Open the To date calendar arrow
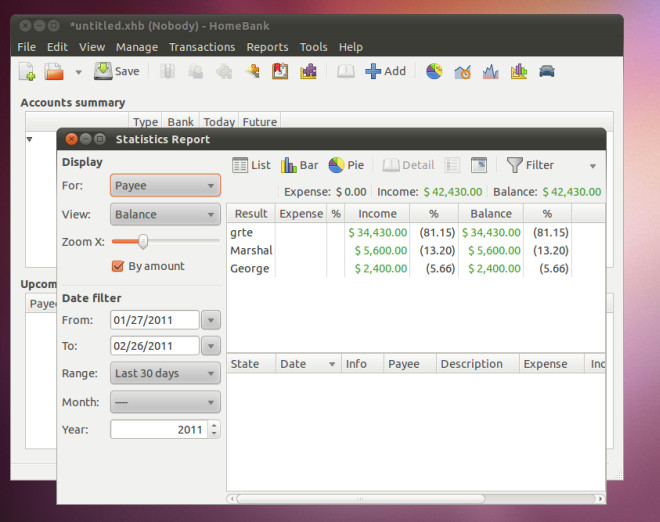 (211, 346)
